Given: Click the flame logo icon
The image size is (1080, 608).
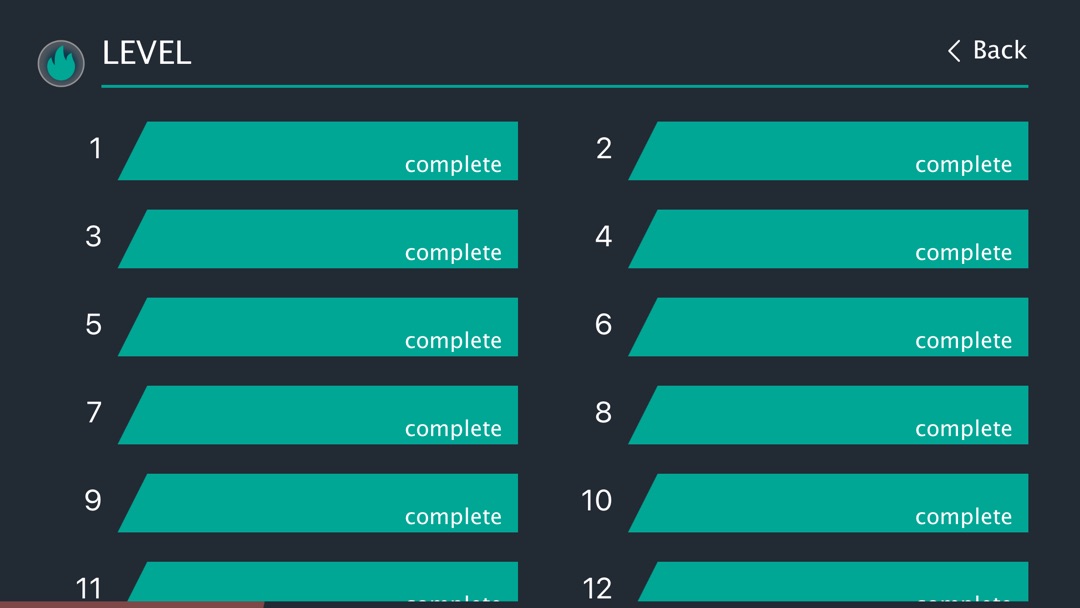Looking at the screenshot, I should pos(61,64).
